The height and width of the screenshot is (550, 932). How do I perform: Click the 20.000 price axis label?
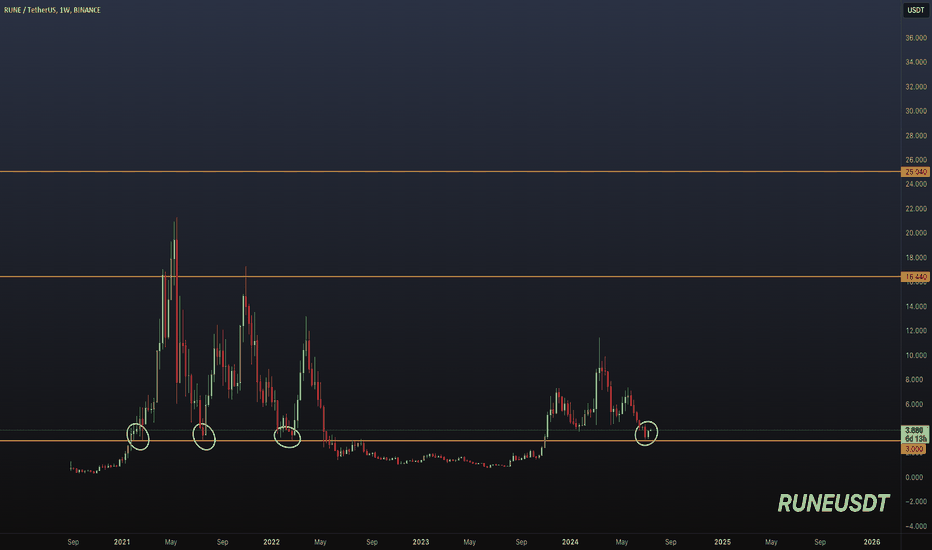(915, 233)
